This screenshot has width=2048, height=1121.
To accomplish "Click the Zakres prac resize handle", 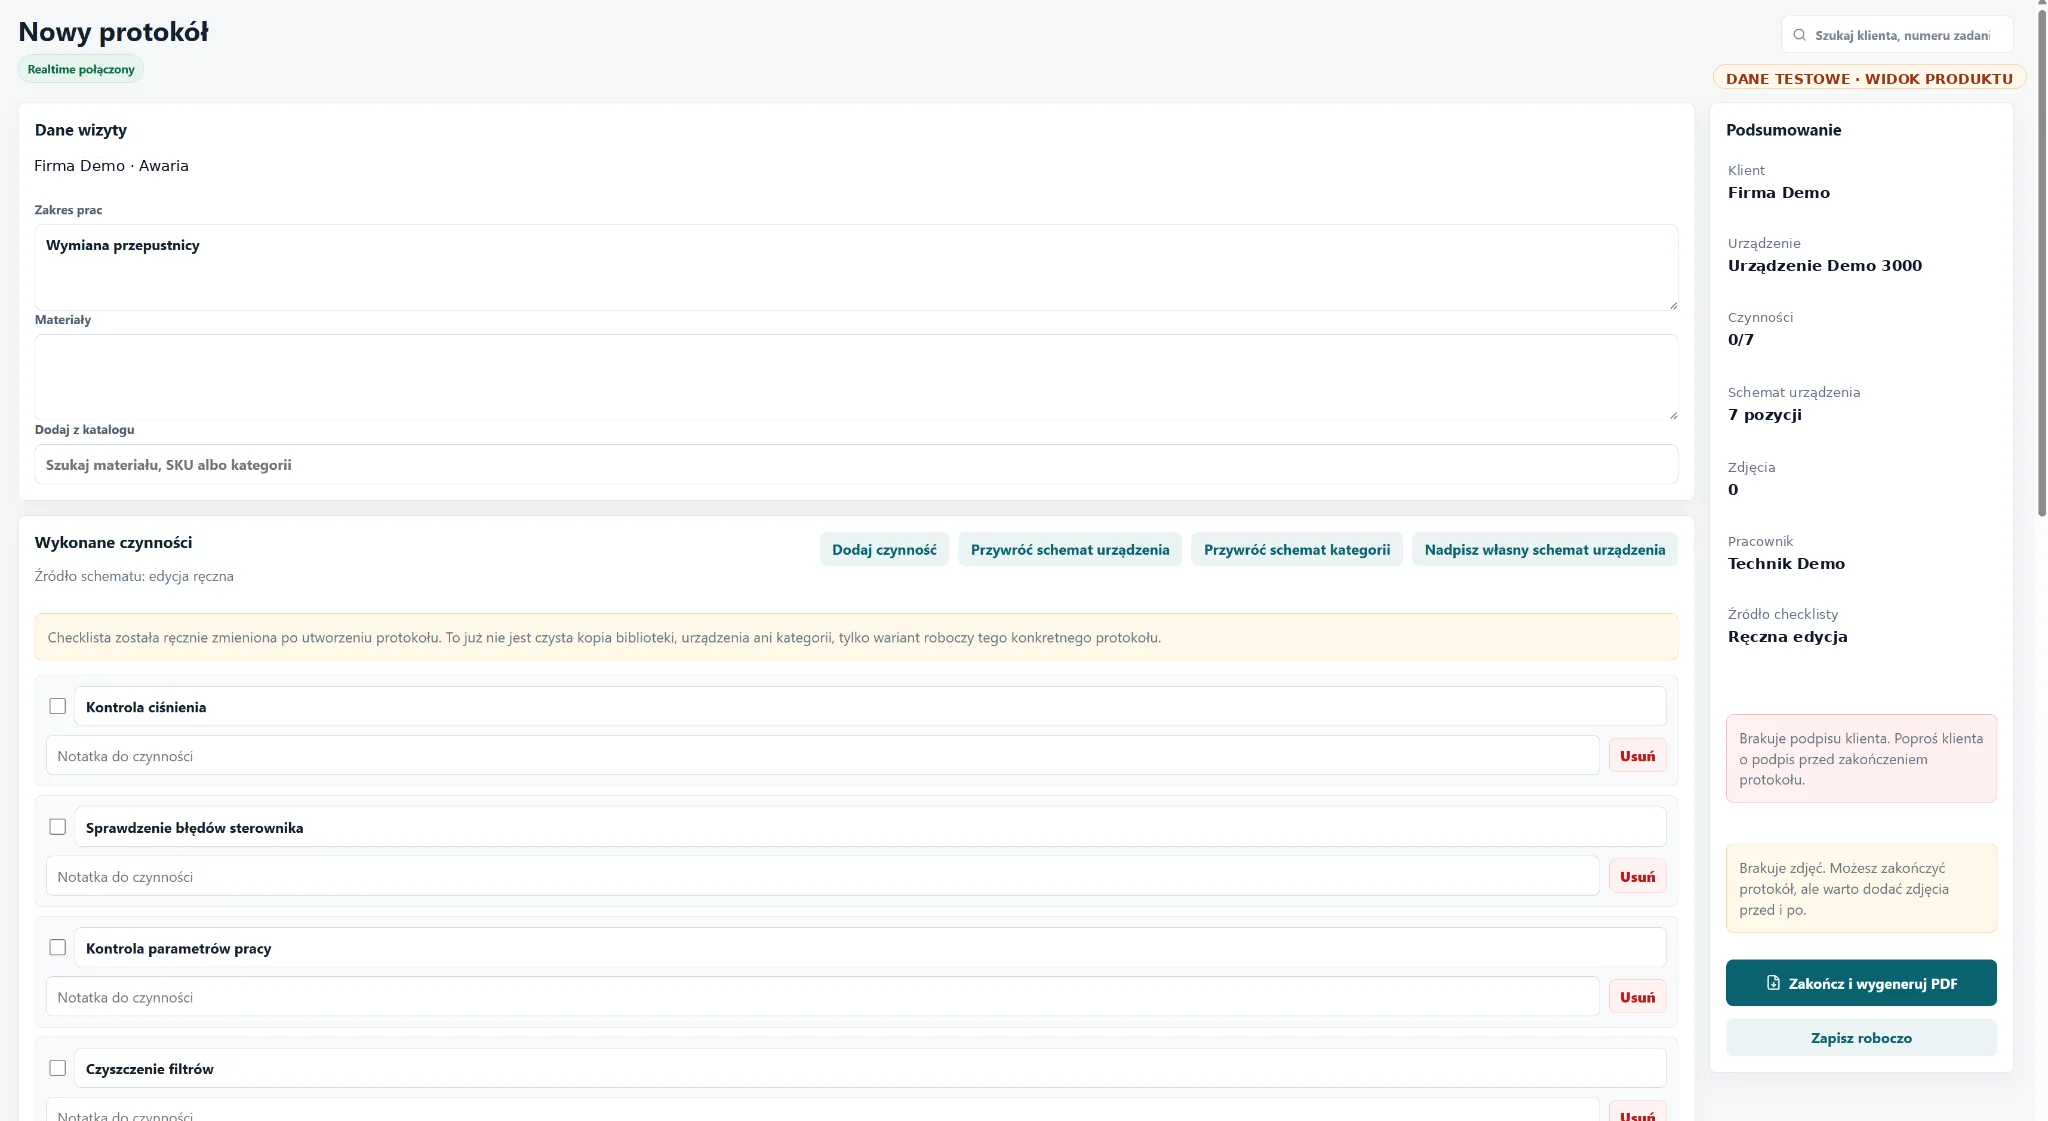I will [1673, 305].
